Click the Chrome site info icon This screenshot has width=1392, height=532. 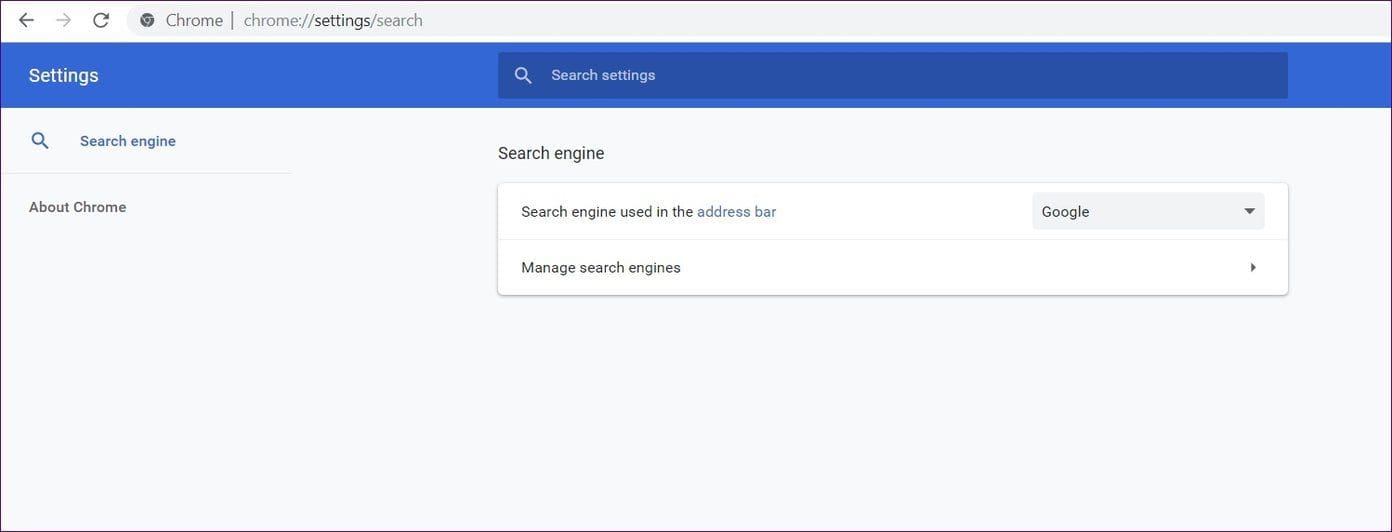[147, 20]
